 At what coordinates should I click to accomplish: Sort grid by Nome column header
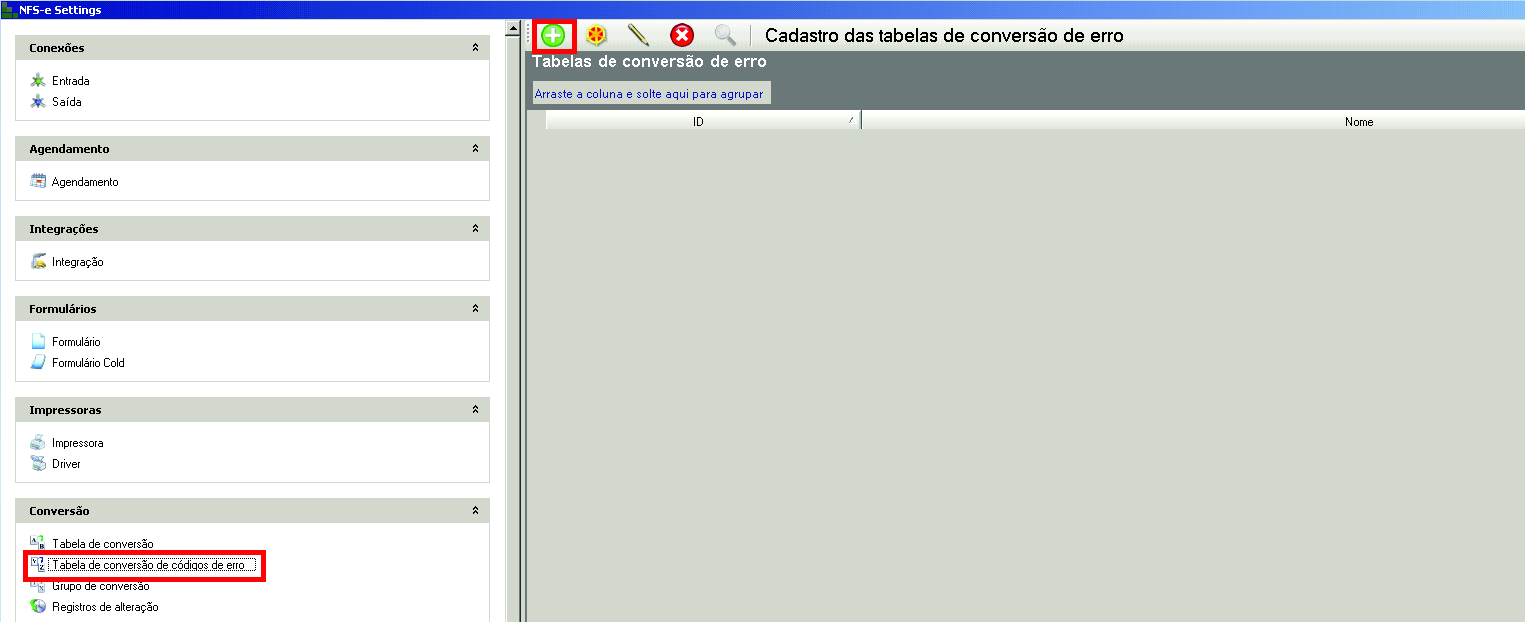pos(1193,121)
